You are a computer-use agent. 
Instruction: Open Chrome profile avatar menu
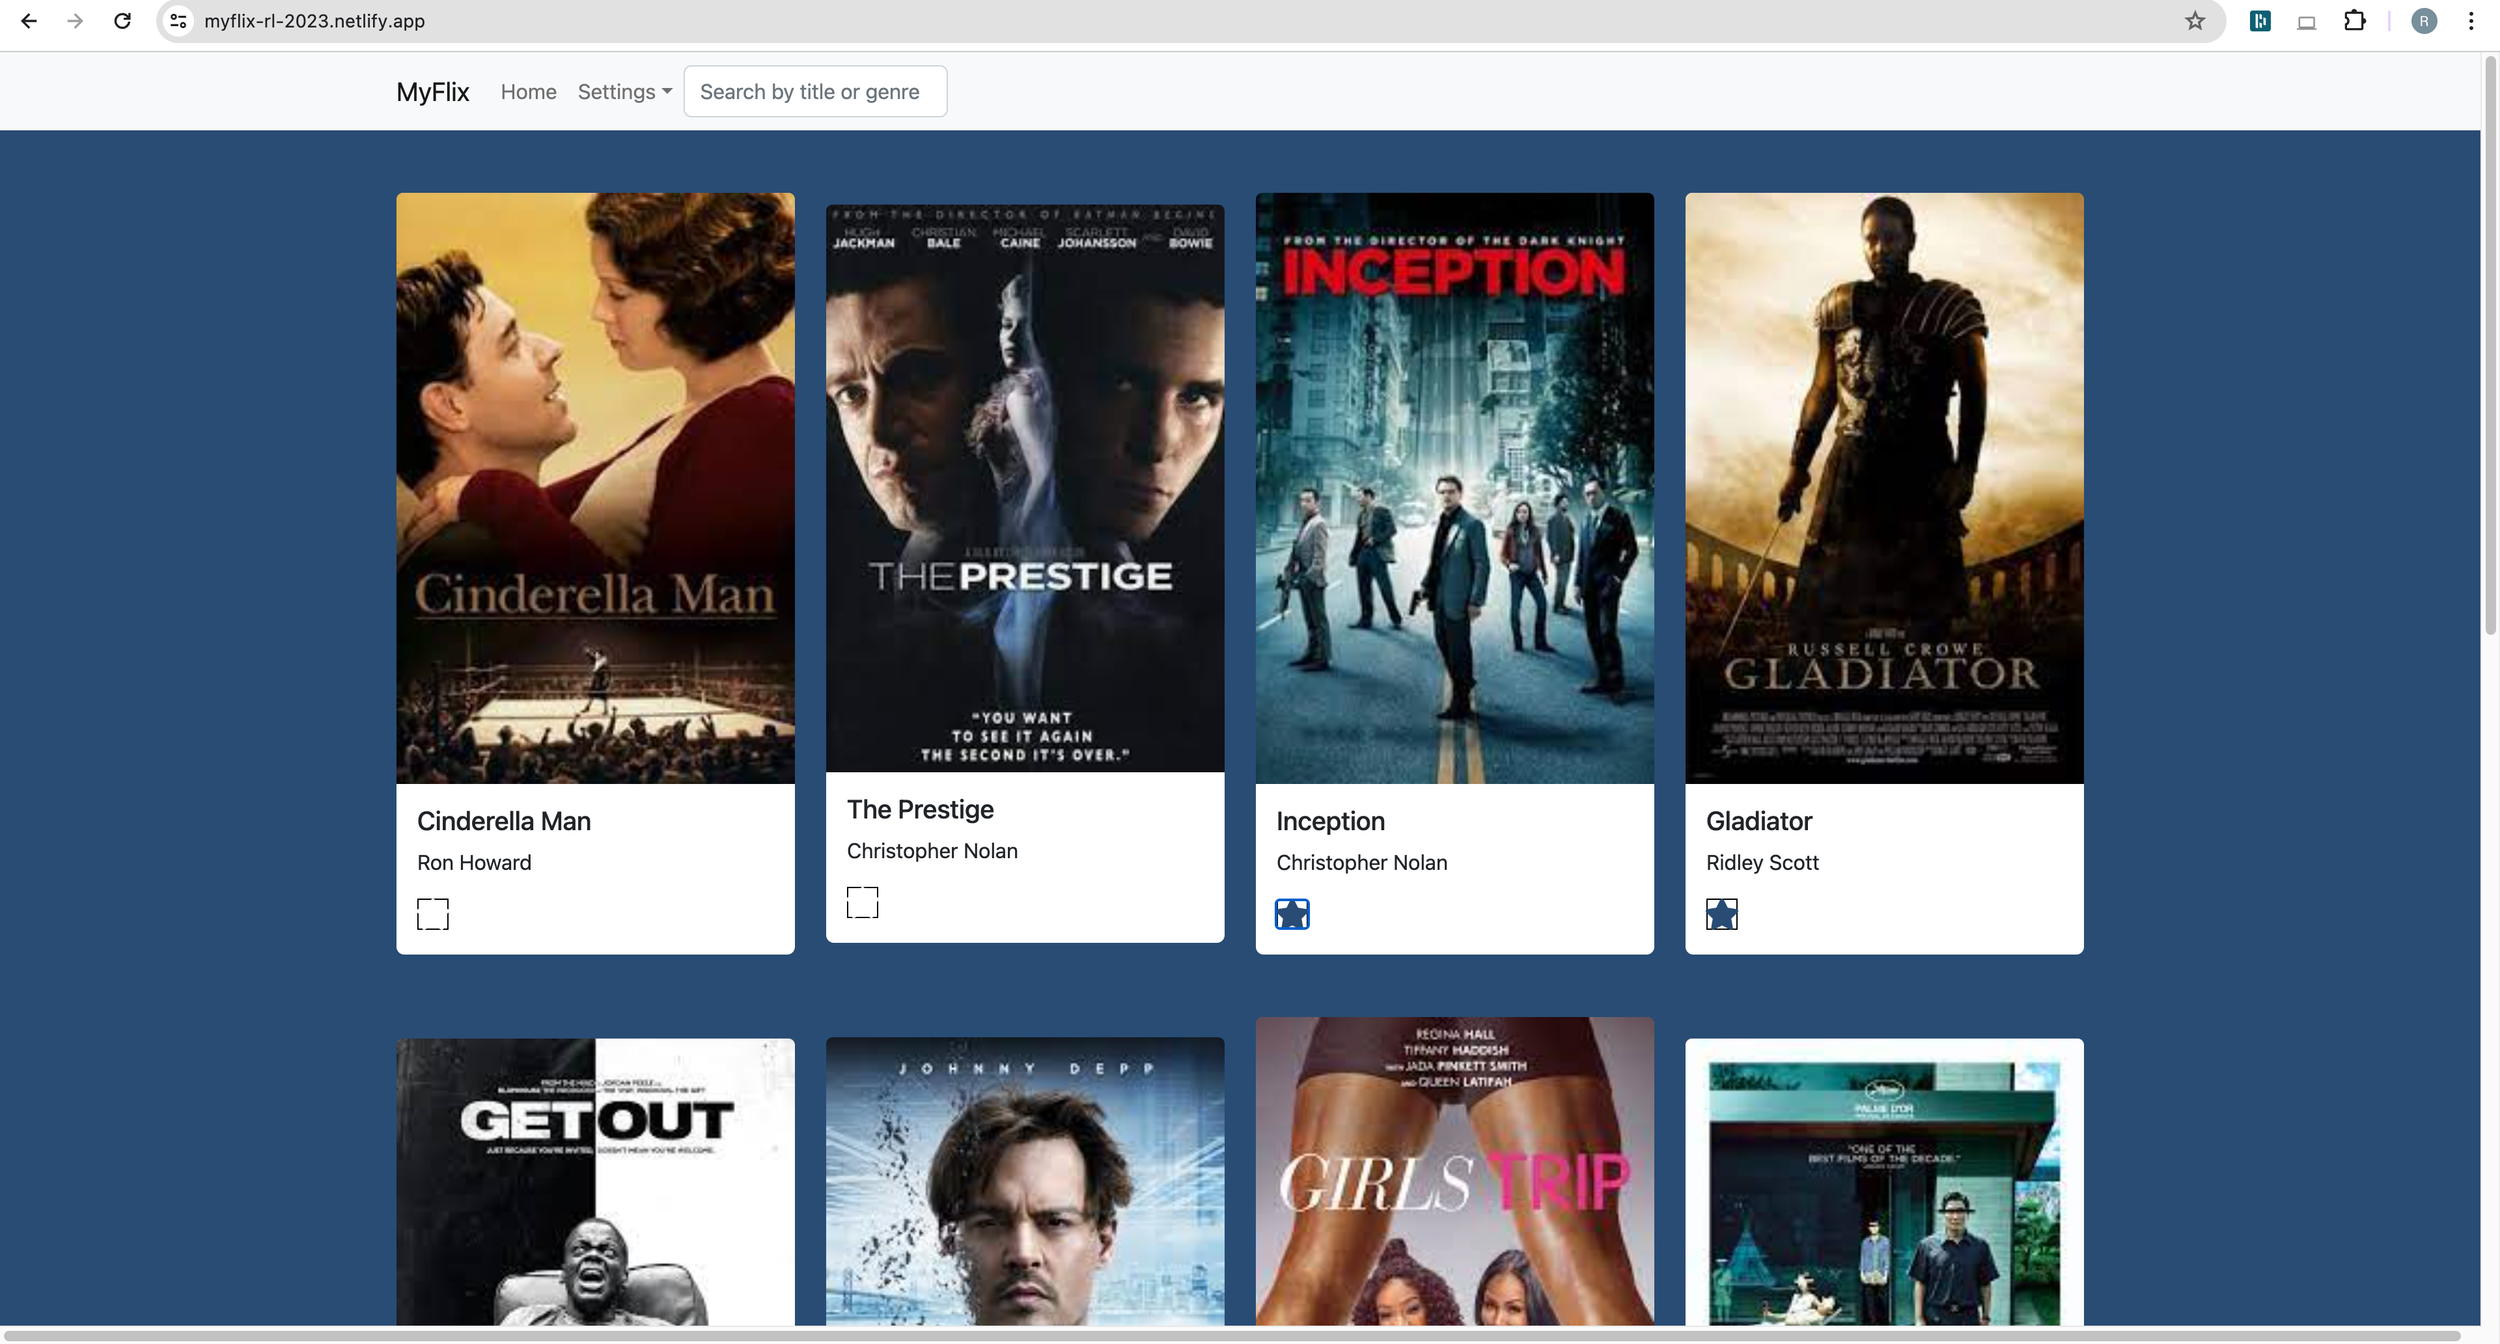point(2423,21)
